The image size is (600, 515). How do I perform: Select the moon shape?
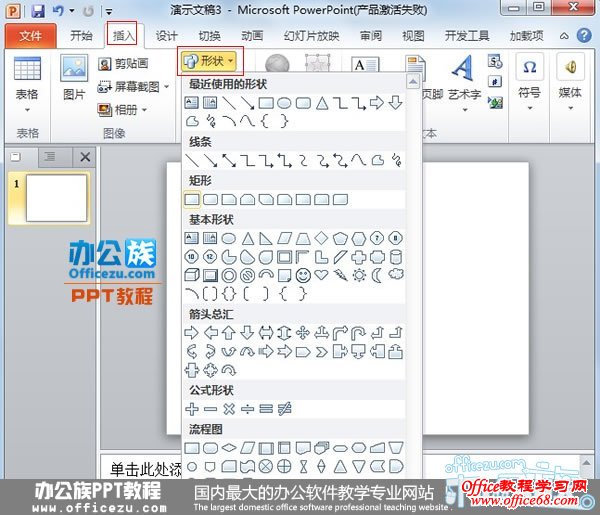point(377,275)
